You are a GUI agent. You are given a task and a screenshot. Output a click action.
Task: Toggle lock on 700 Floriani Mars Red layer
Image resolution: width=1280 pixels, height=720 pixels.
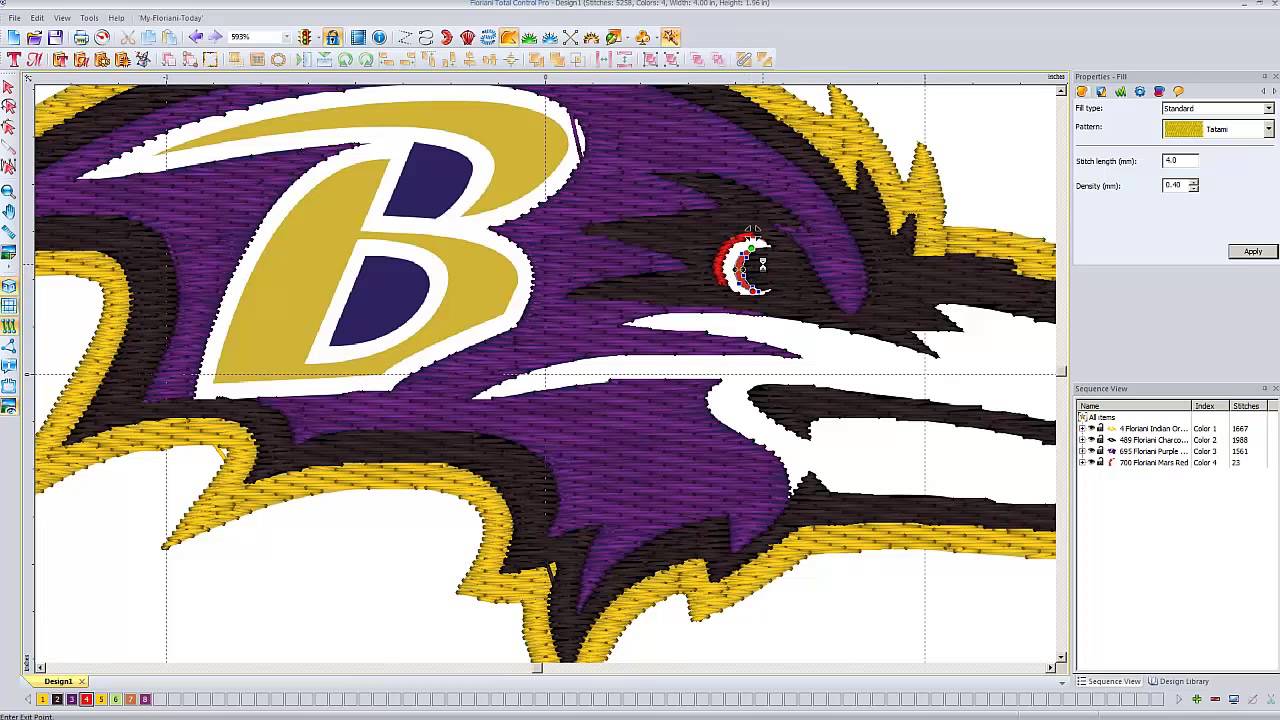(x=1100, y=463)
